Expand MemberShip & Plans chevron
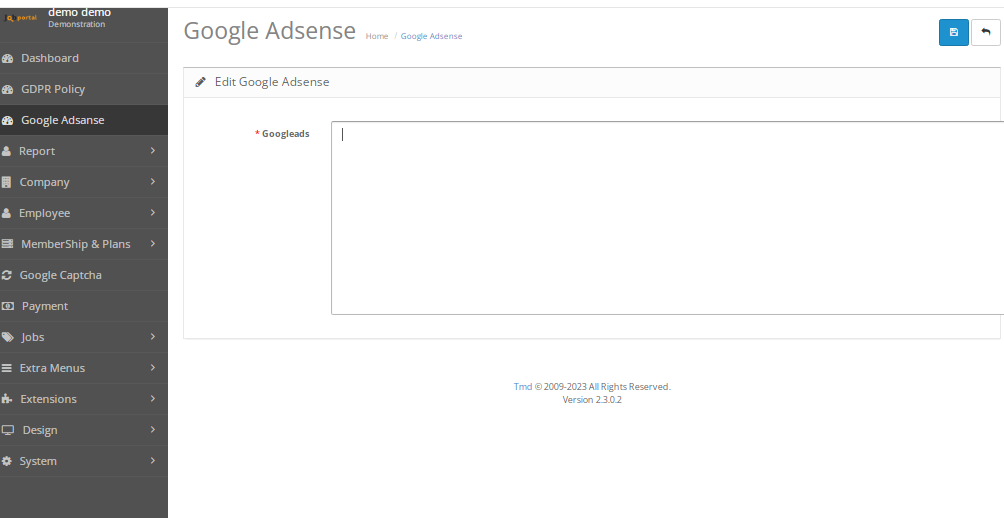 (x=153, y=244)
